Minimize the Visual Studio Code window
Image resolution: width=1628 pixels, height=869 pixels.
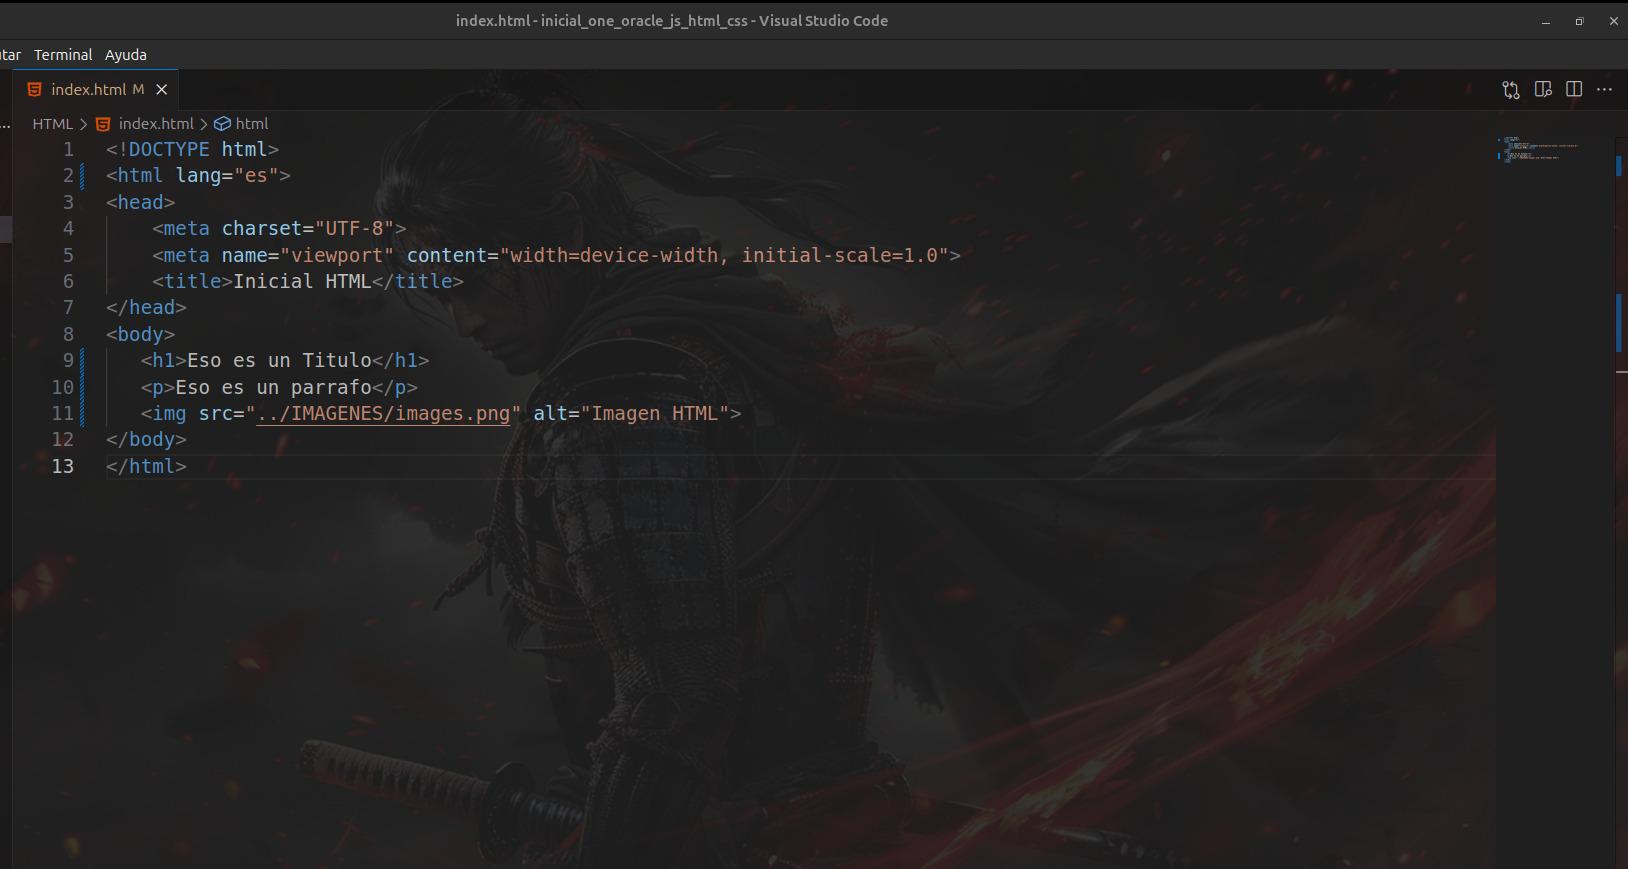(x=1546, y=21)
